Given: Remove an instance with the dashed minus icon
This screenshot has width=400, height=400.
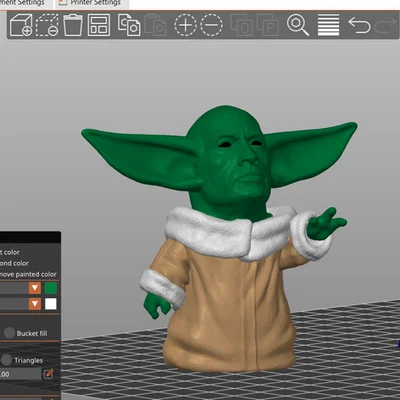Looking at the screenshot, I should 211,25.
